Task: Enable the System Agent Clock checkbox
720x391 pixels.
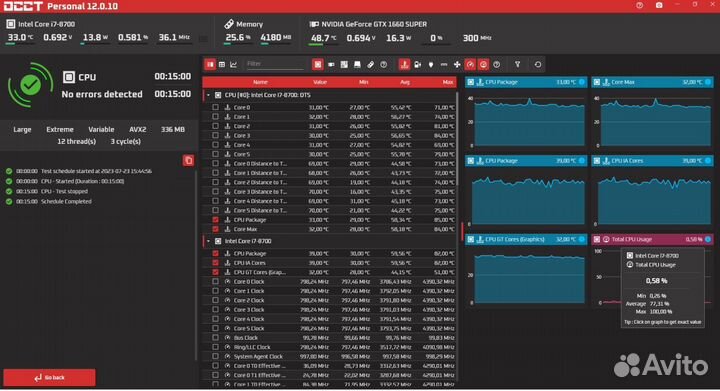Action: tap(215, 357)
